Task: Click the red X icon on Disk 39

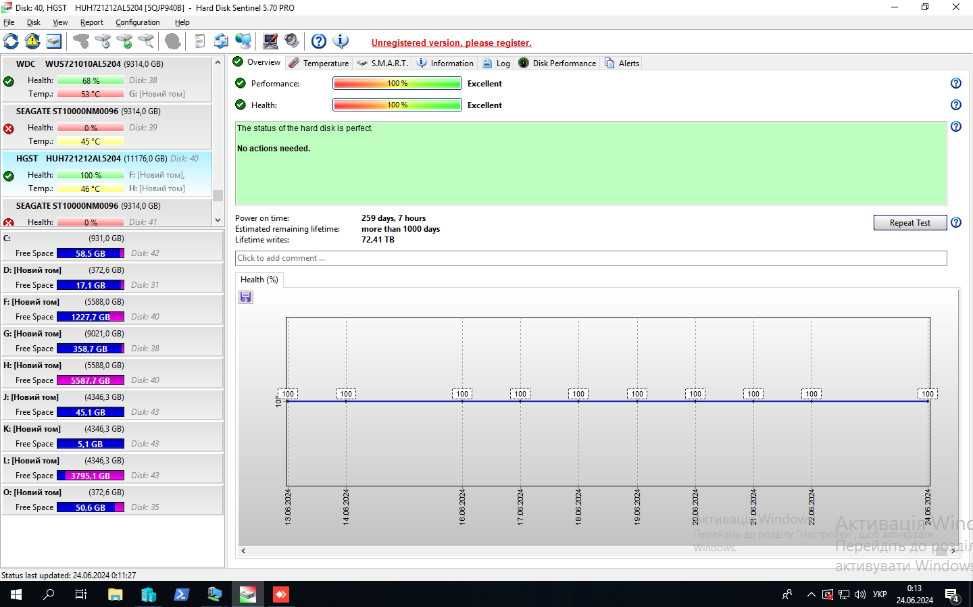Action: point(9,129)
